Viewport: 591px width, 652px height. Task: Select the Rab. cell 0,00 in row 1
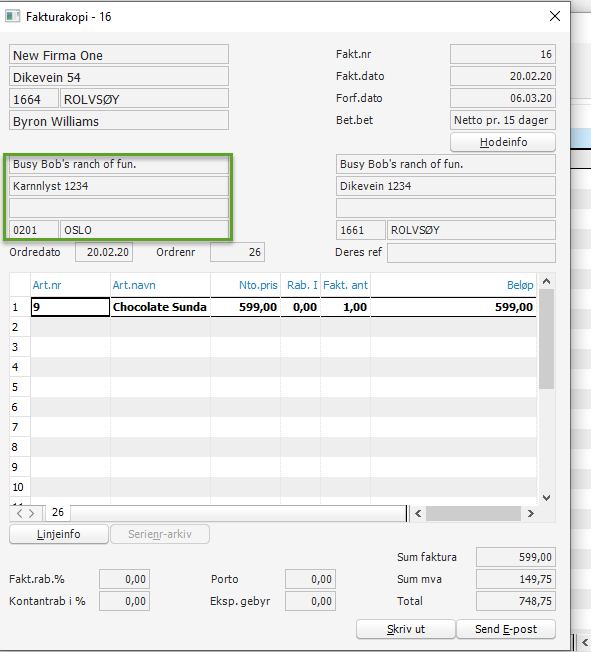click(301, 307)
